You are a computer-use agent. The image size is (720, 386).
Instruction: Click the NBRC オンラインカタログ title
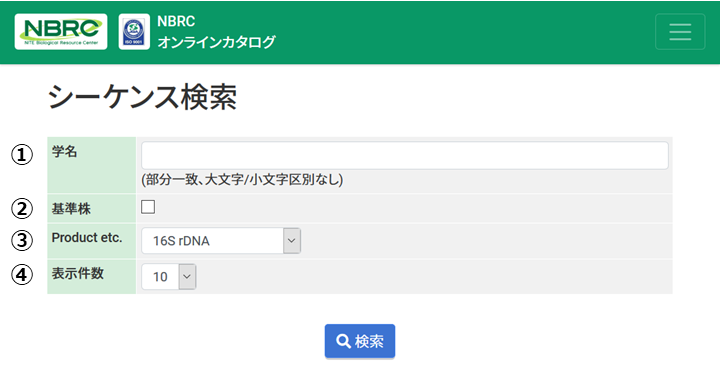pyautogui.click(x=216, y=32)
